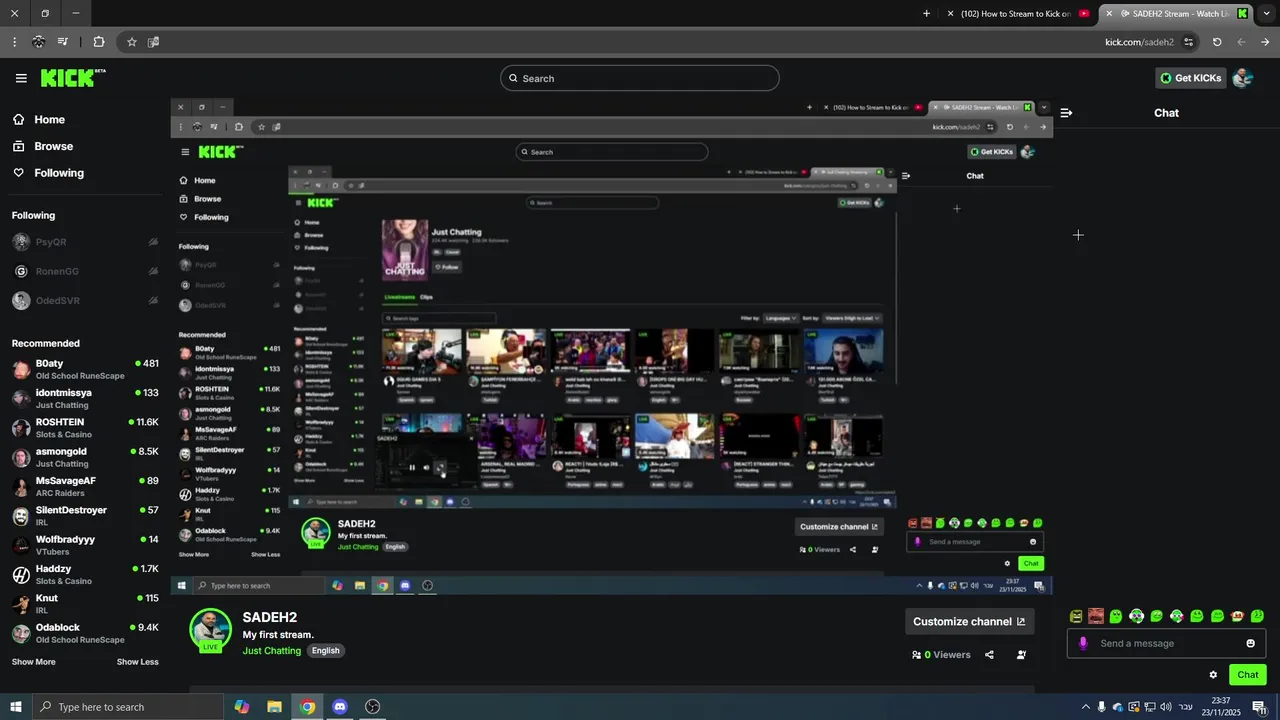Click the Hebrew language indicator in real system tray

[x=1186, y=707]
